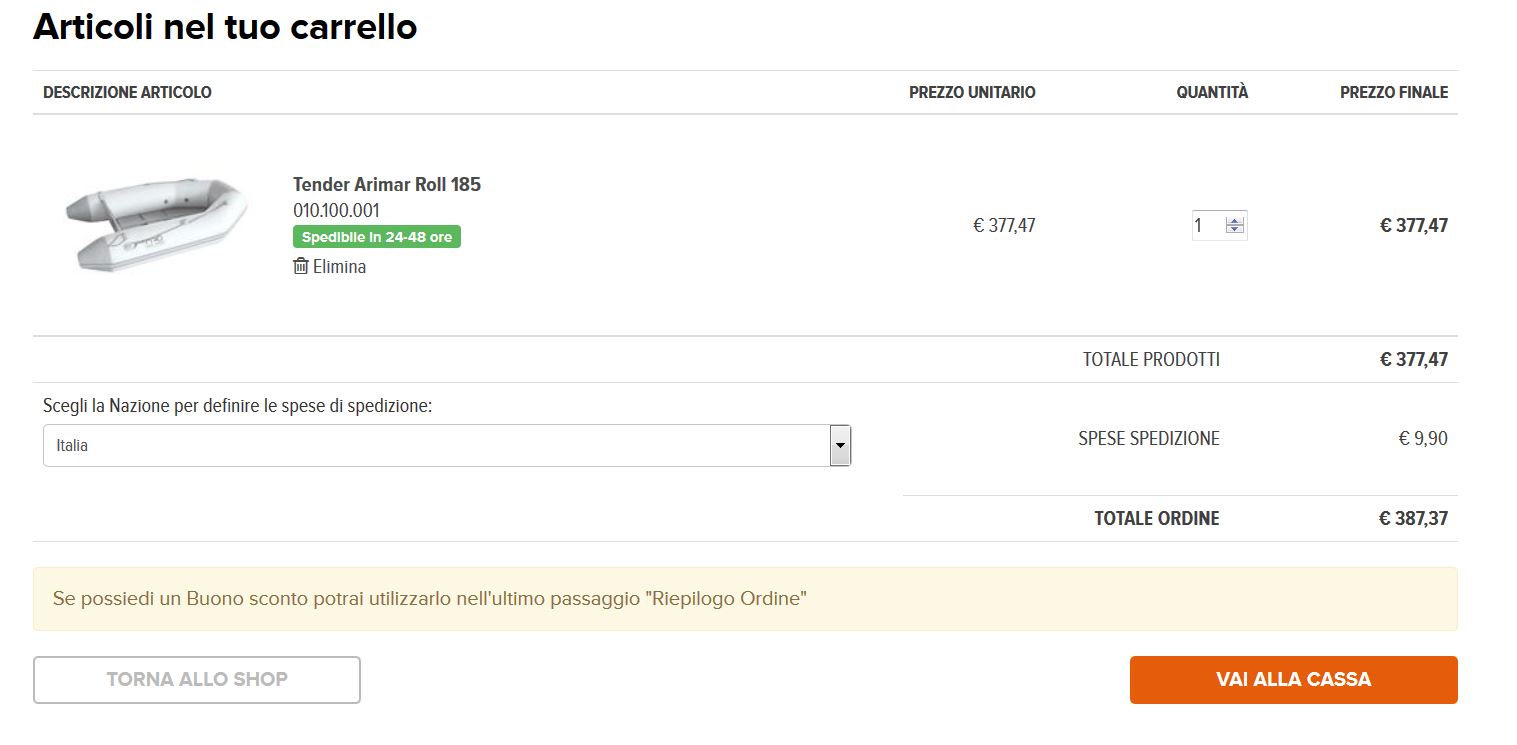Click the Prezzo unitario column header
Image resolution: width=1517 pixels, height=745 pixels.
(972, 92)
